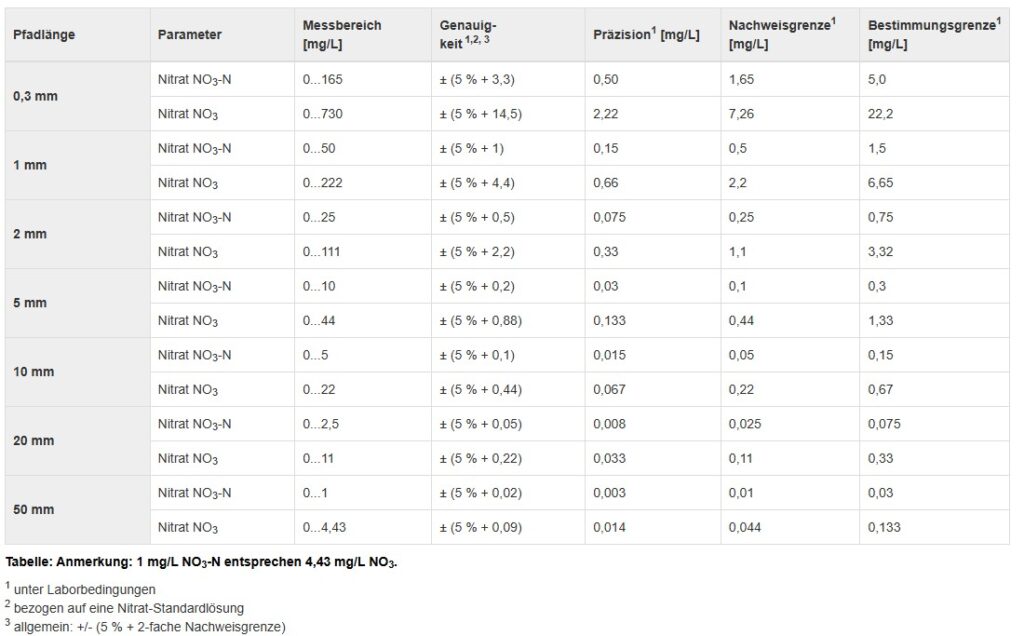The image size is (1024, 636).
Task: Select footnote text unter Laborbedingungen
Action: tap(84, 590)
